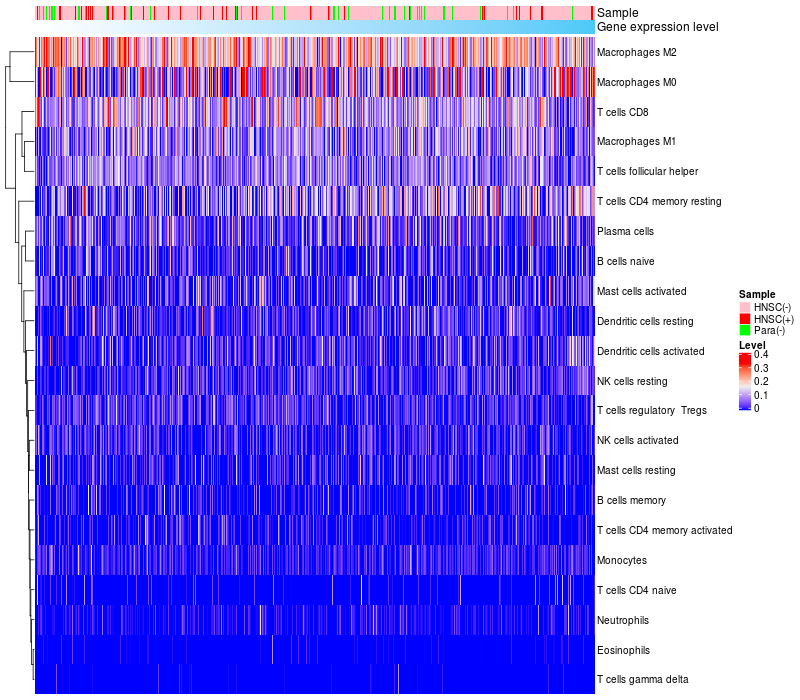Click the Level color gradient bar
Screen dimensions: 800x700
(745, 382)
